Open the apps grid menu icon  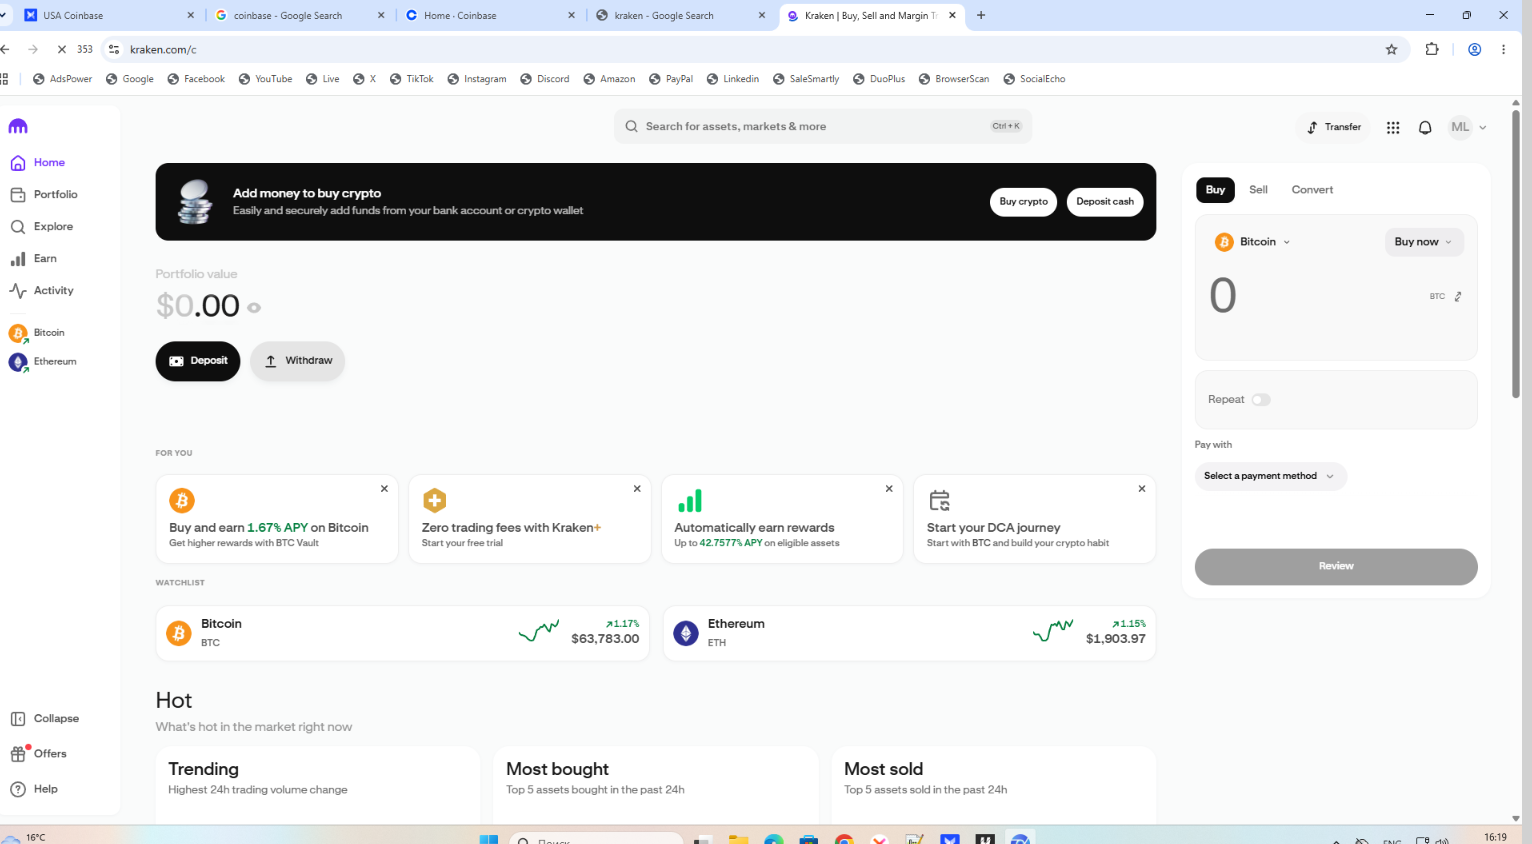click(1393, 127)
